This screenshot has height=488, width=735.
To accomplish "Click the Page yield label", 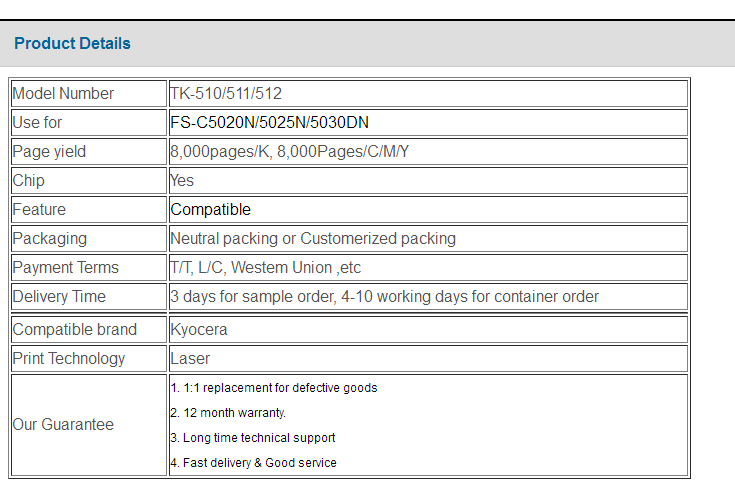I will point(49,152).
